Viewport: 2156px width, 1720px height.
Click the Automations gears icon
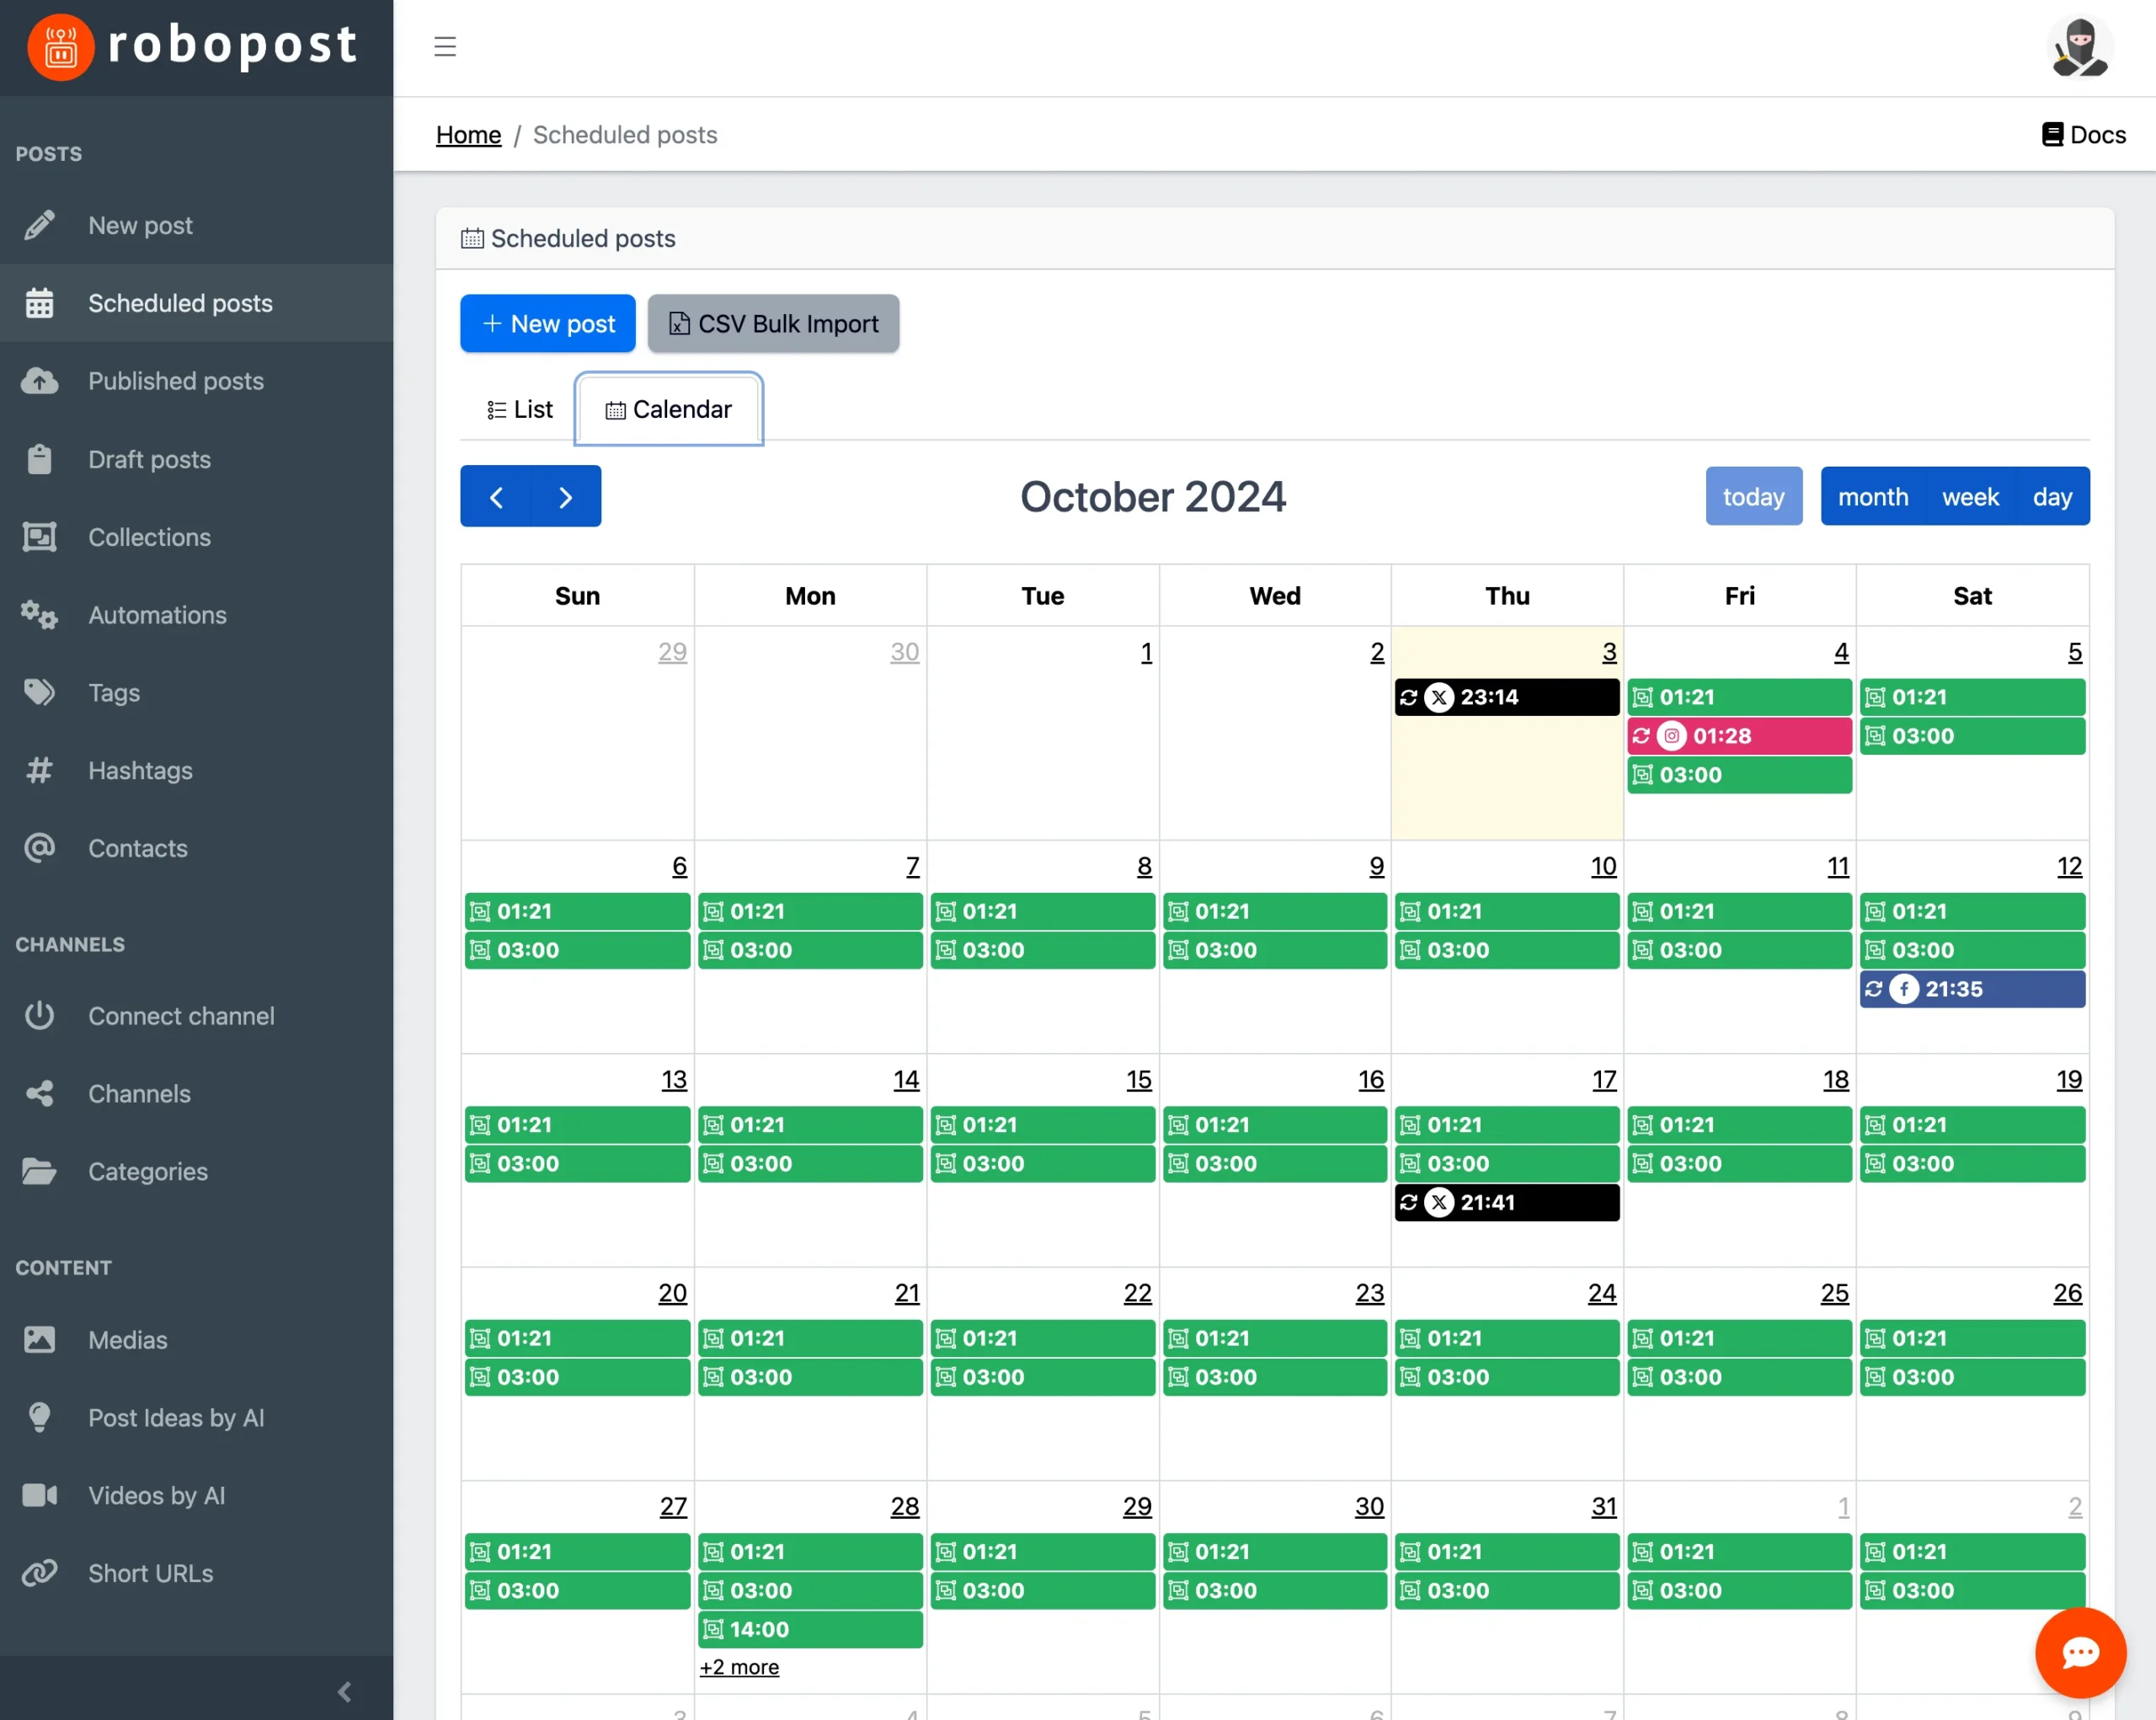(x=39, y=615)
